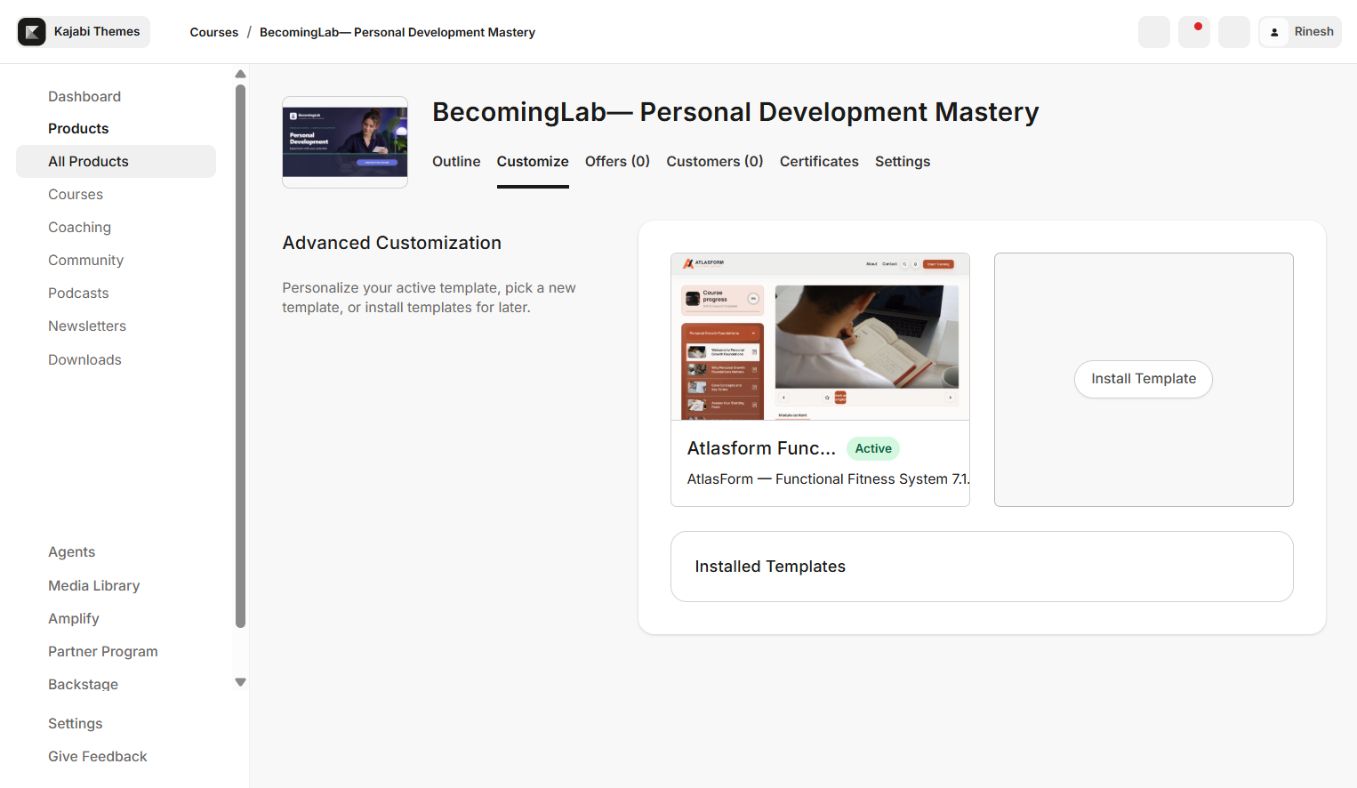This screenshot has height=788, width=1357.
Task: Open Agents in the sidebar
Action: tap(71, 552)
